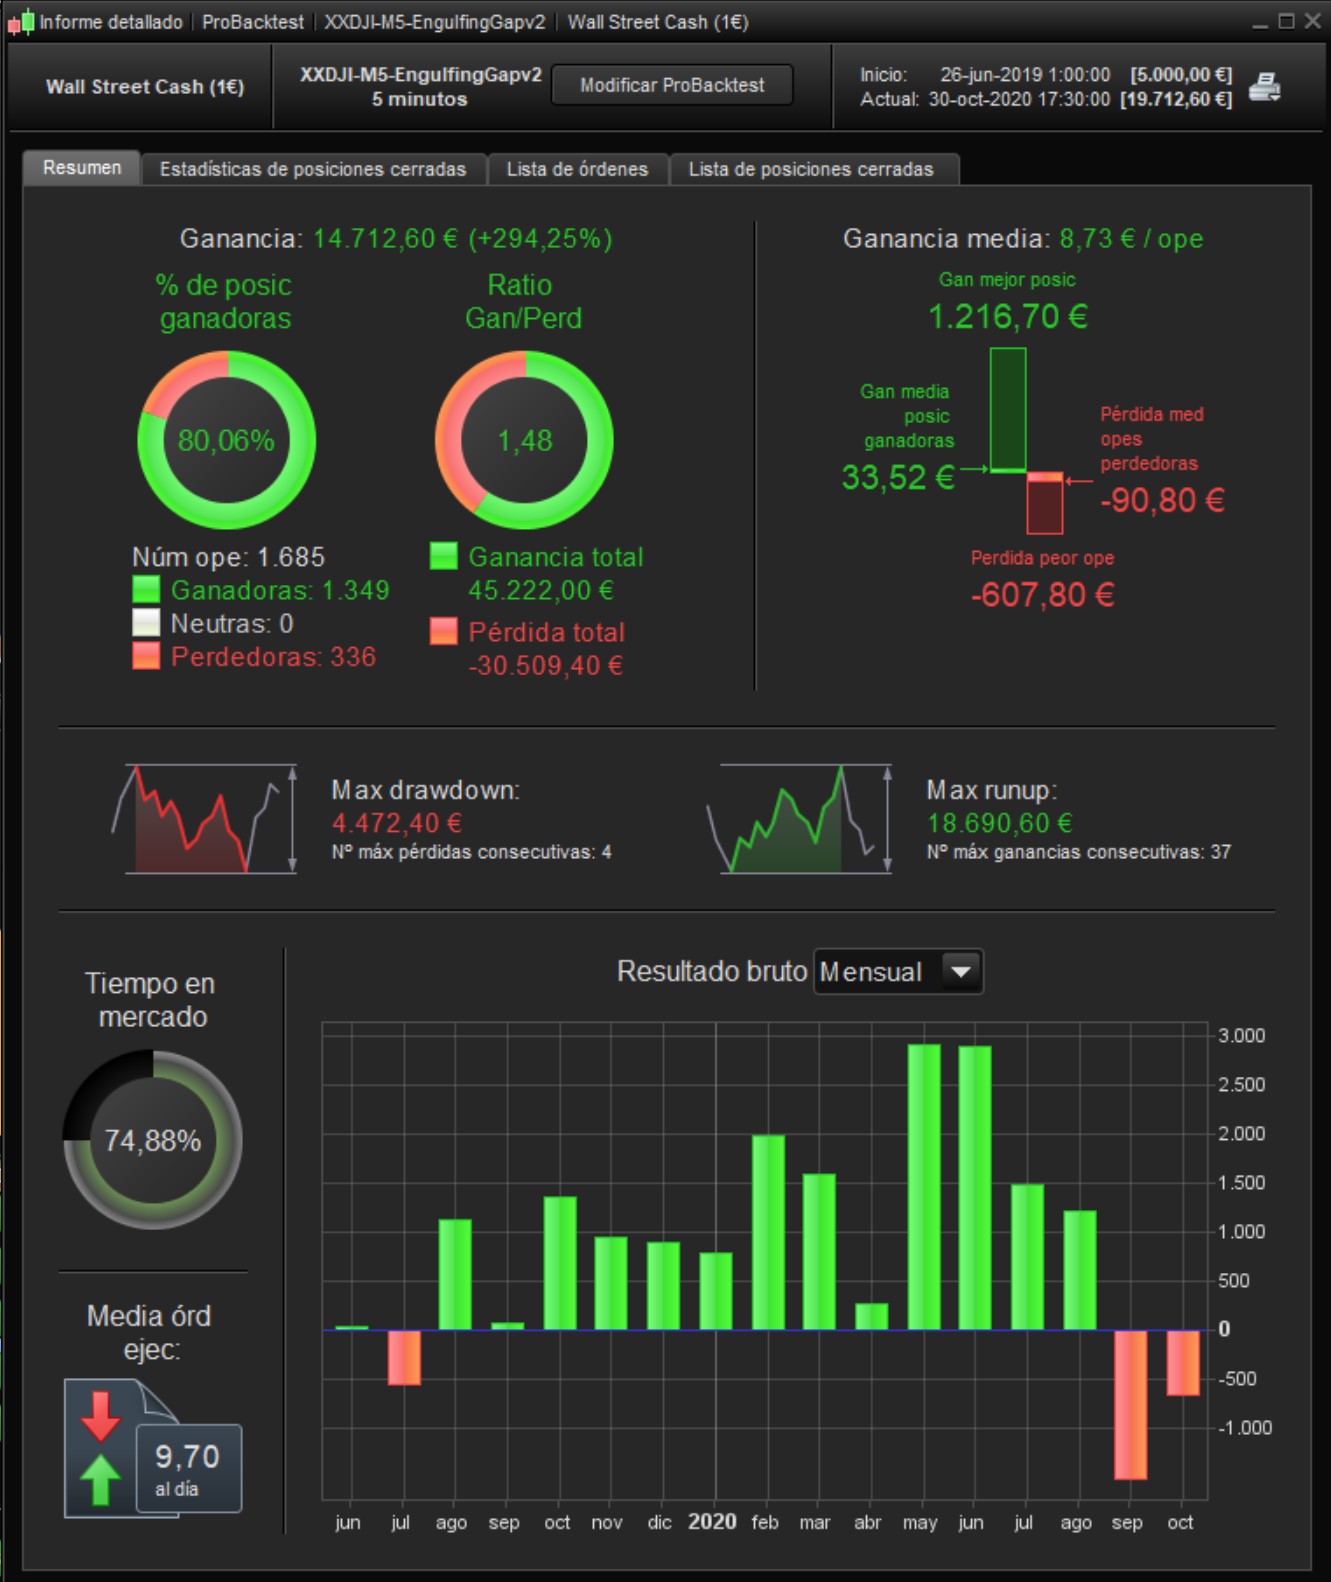
Task: Click the time in market 74,88% gauge
Action: pos(153,1139)
